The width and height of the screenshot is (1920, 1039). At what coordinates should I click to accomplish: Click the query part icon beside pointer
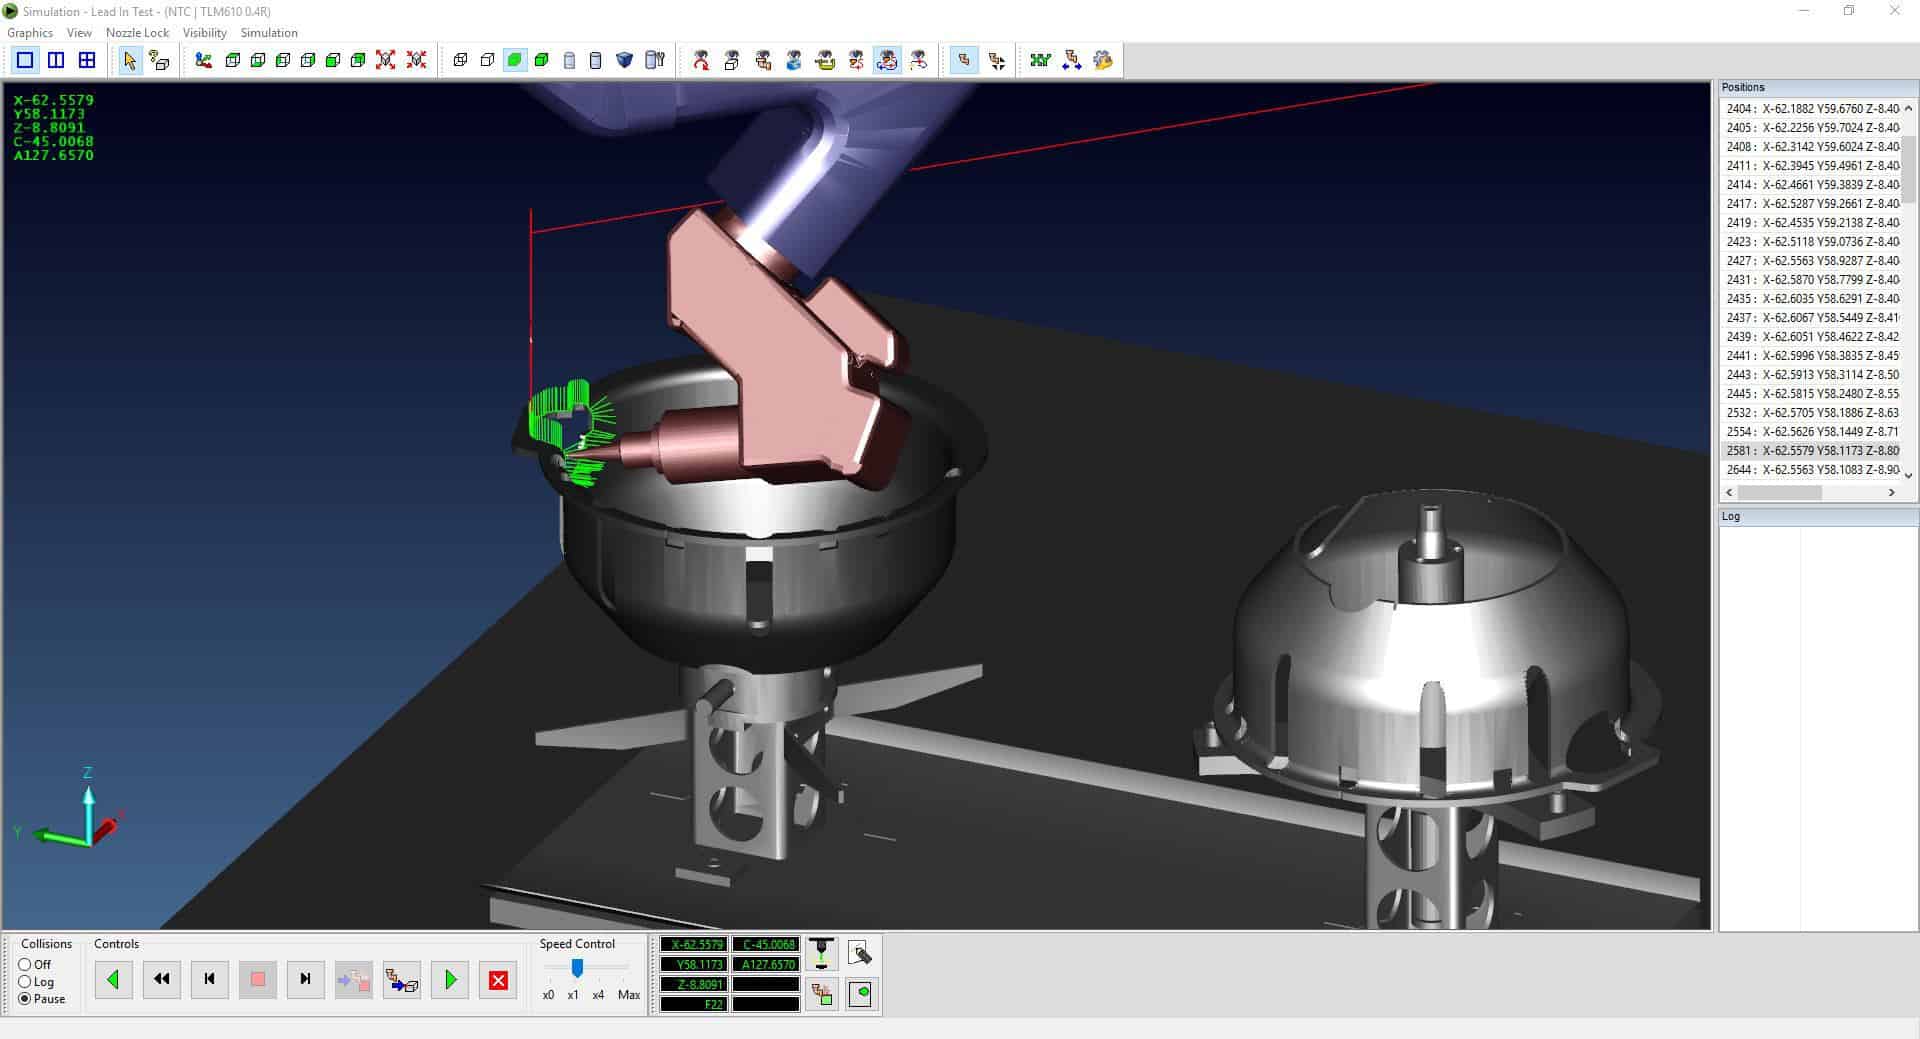click(x=159, y=60)
